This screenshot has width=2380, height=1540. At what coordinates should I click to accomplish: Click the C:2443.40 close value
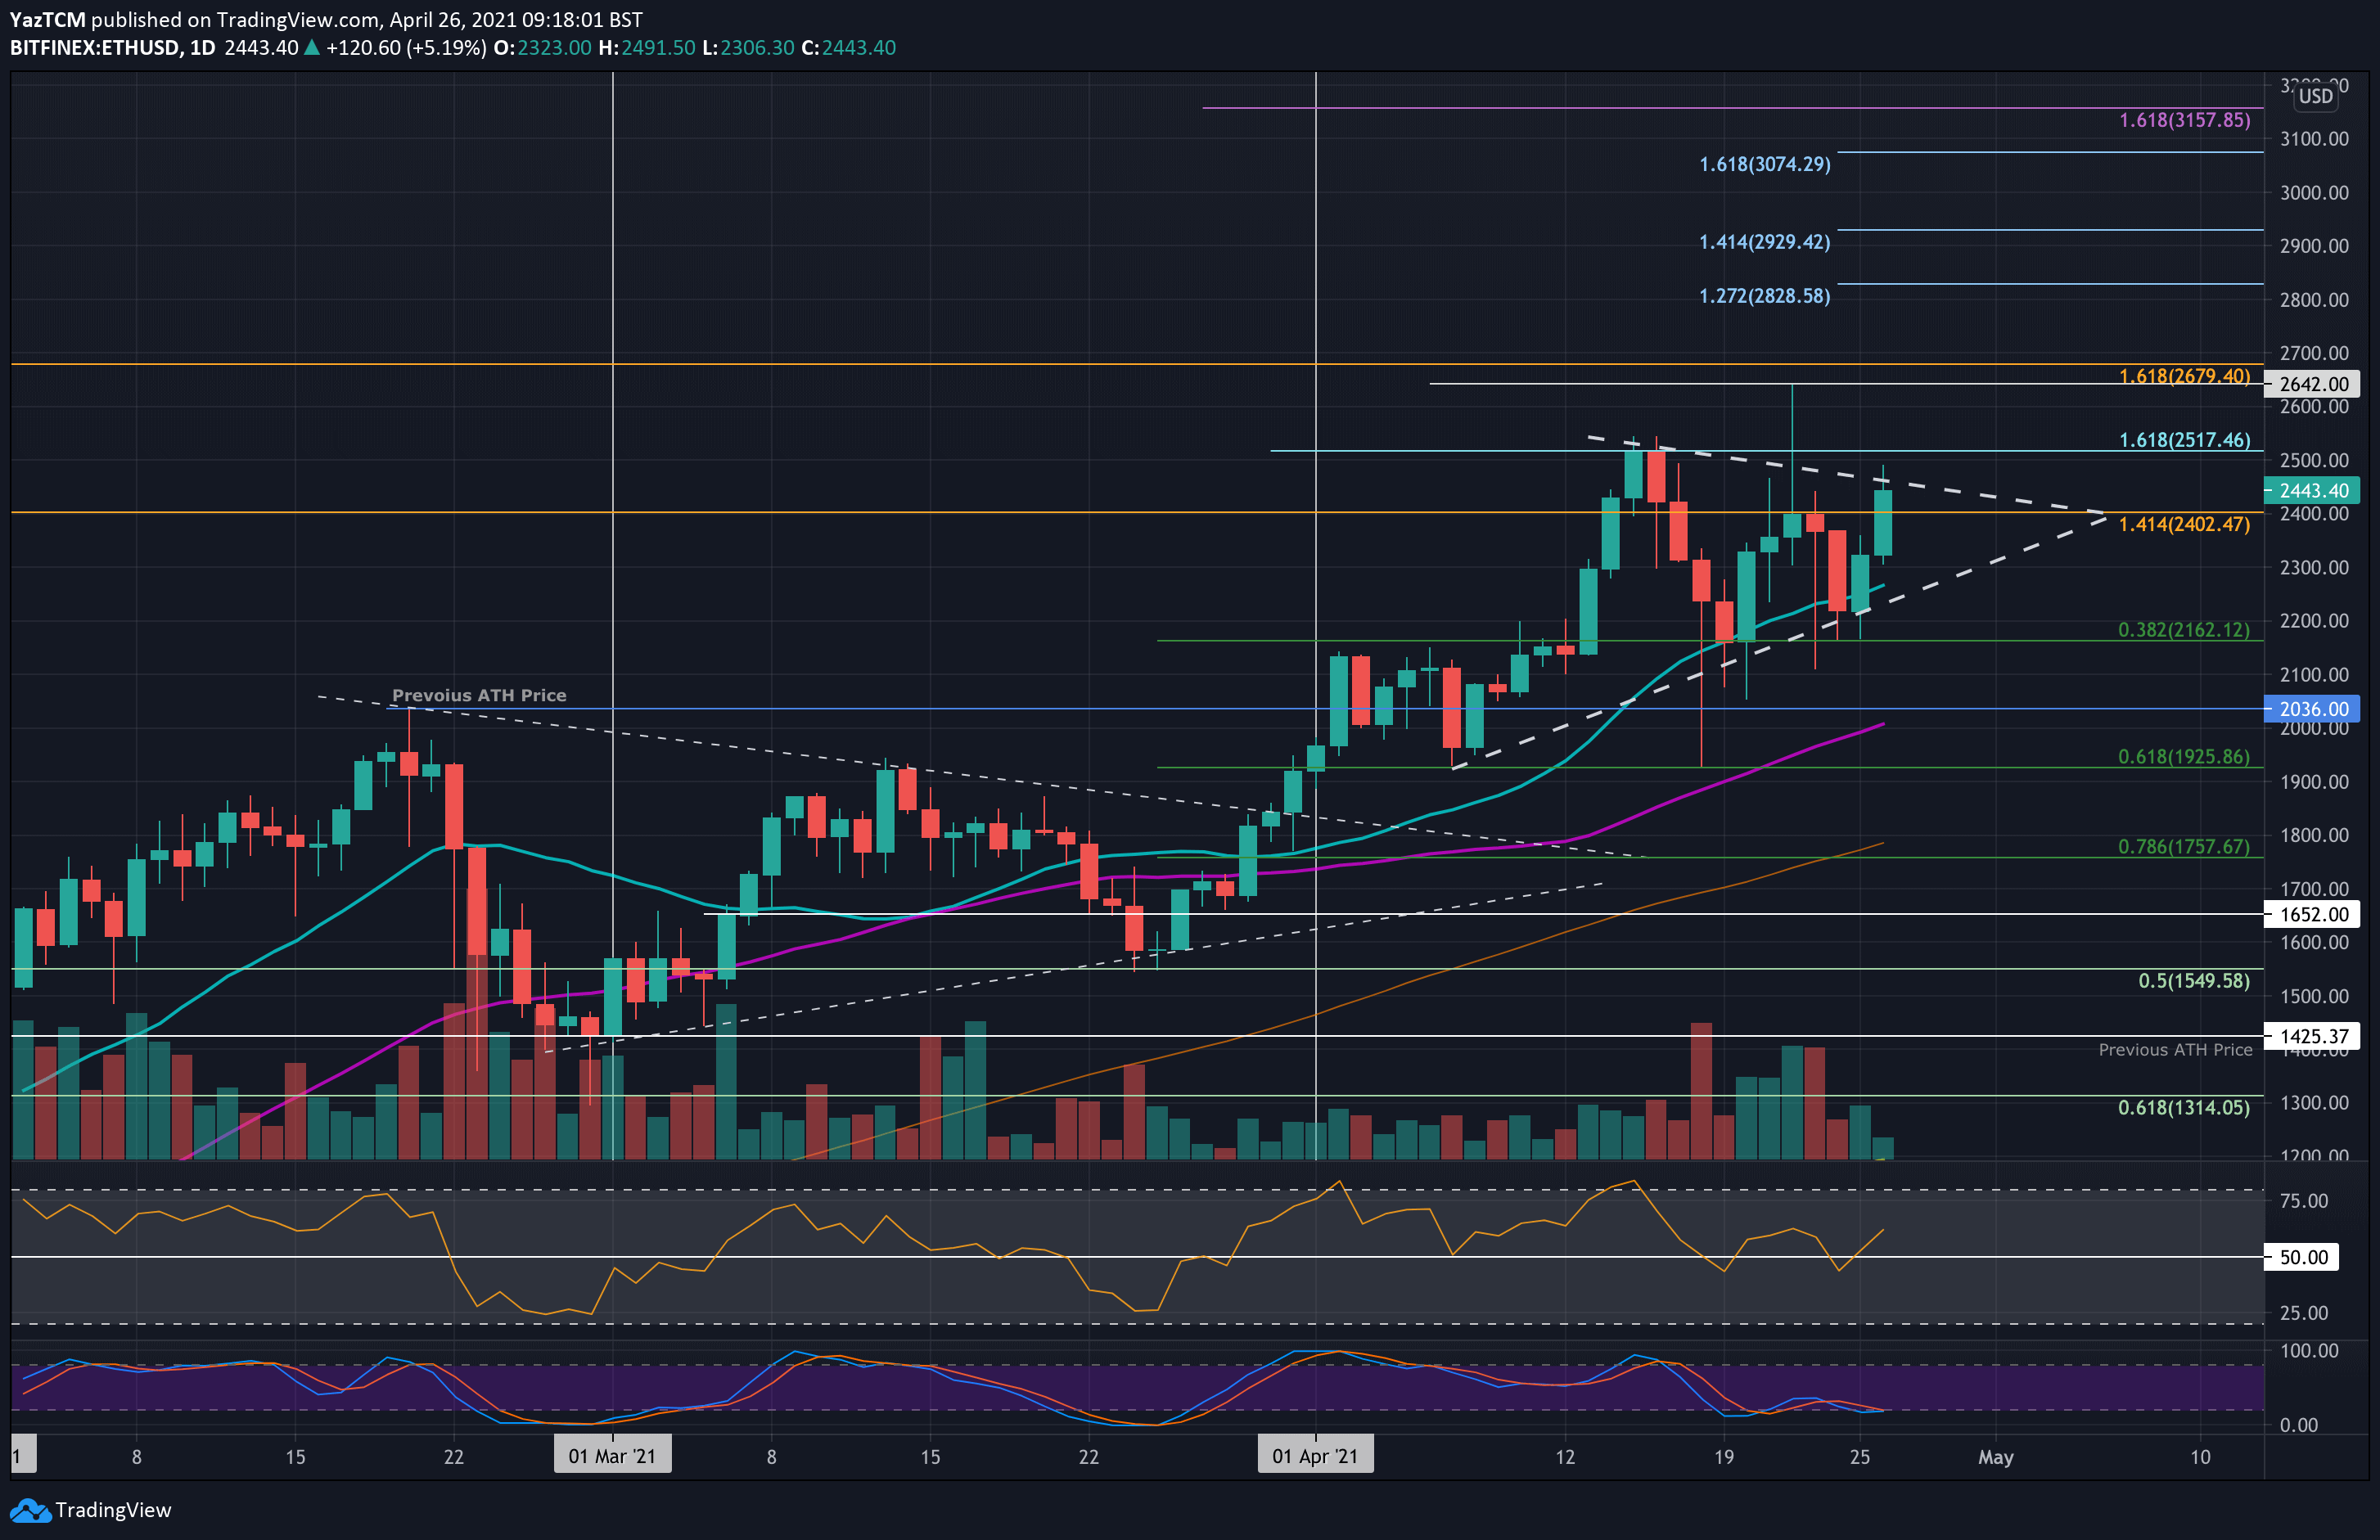[x=848, y=48]
